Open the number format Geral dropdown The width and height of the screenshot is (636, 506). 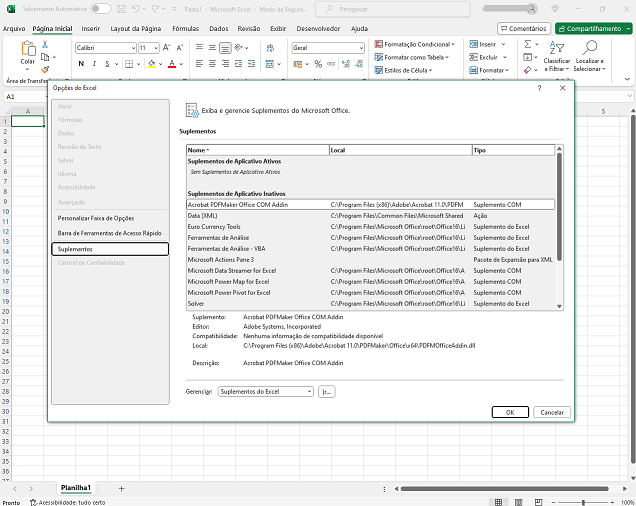361,48
